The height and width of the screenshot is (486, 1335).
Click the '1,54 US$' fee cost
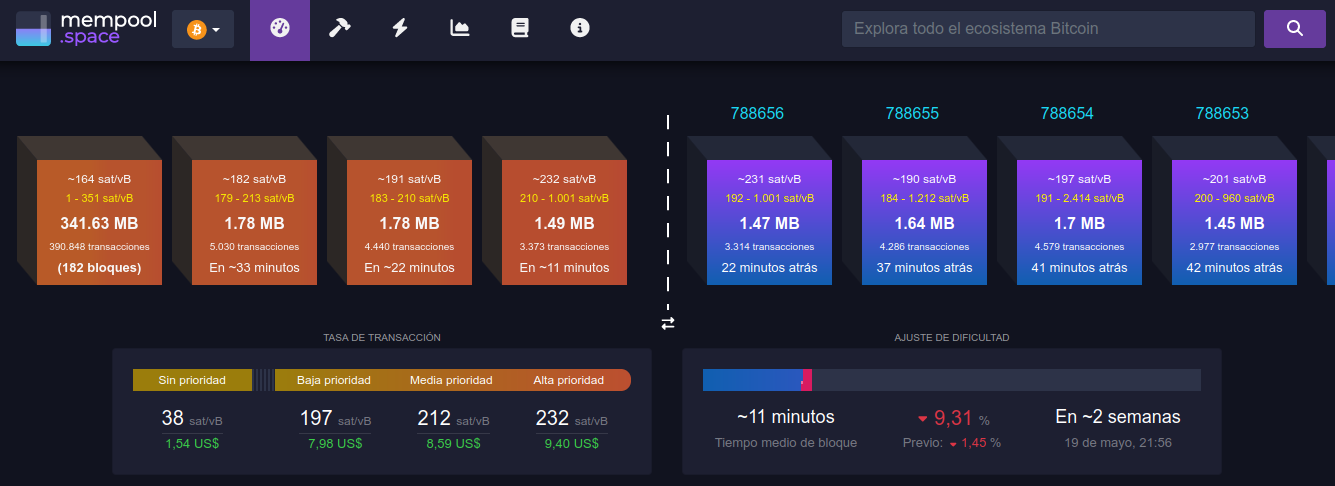click(x=192, y=443)
